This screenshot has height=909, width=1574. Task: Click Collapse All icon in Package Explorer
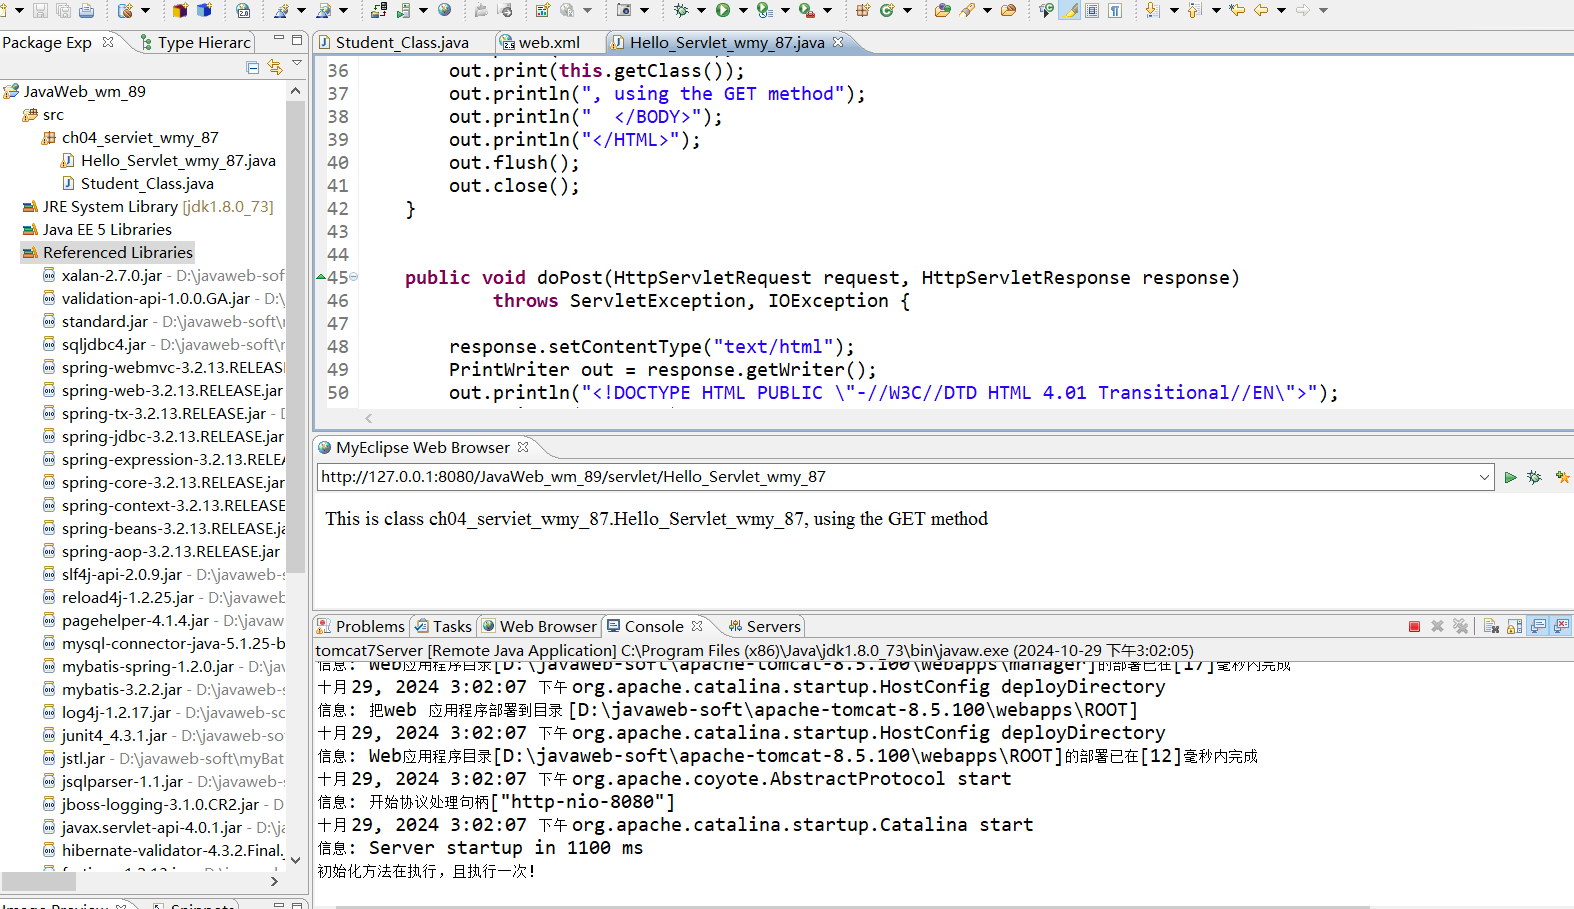tap(252, 67)
